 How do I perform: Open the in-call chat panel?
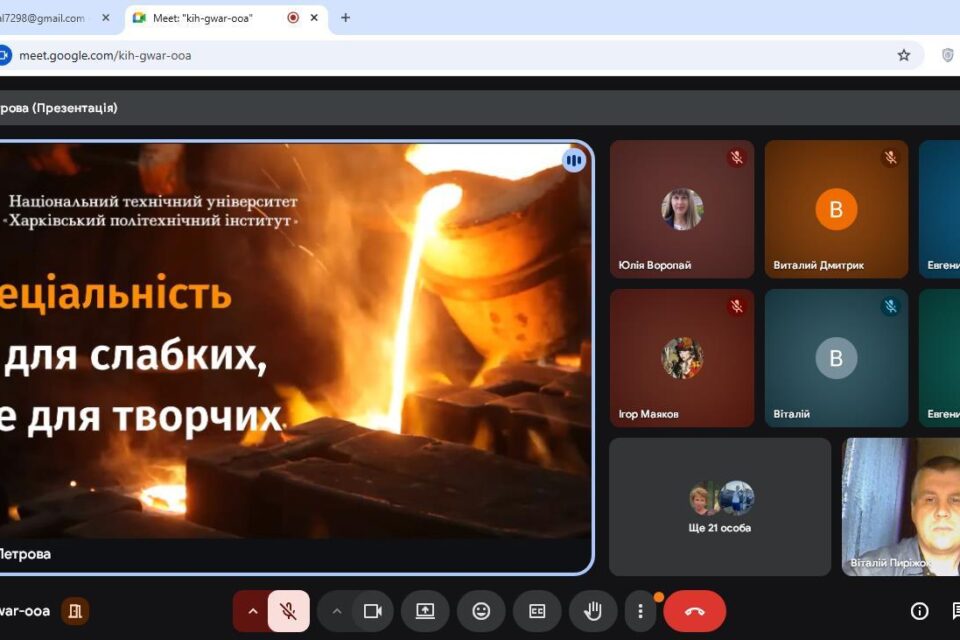(955, 611)
